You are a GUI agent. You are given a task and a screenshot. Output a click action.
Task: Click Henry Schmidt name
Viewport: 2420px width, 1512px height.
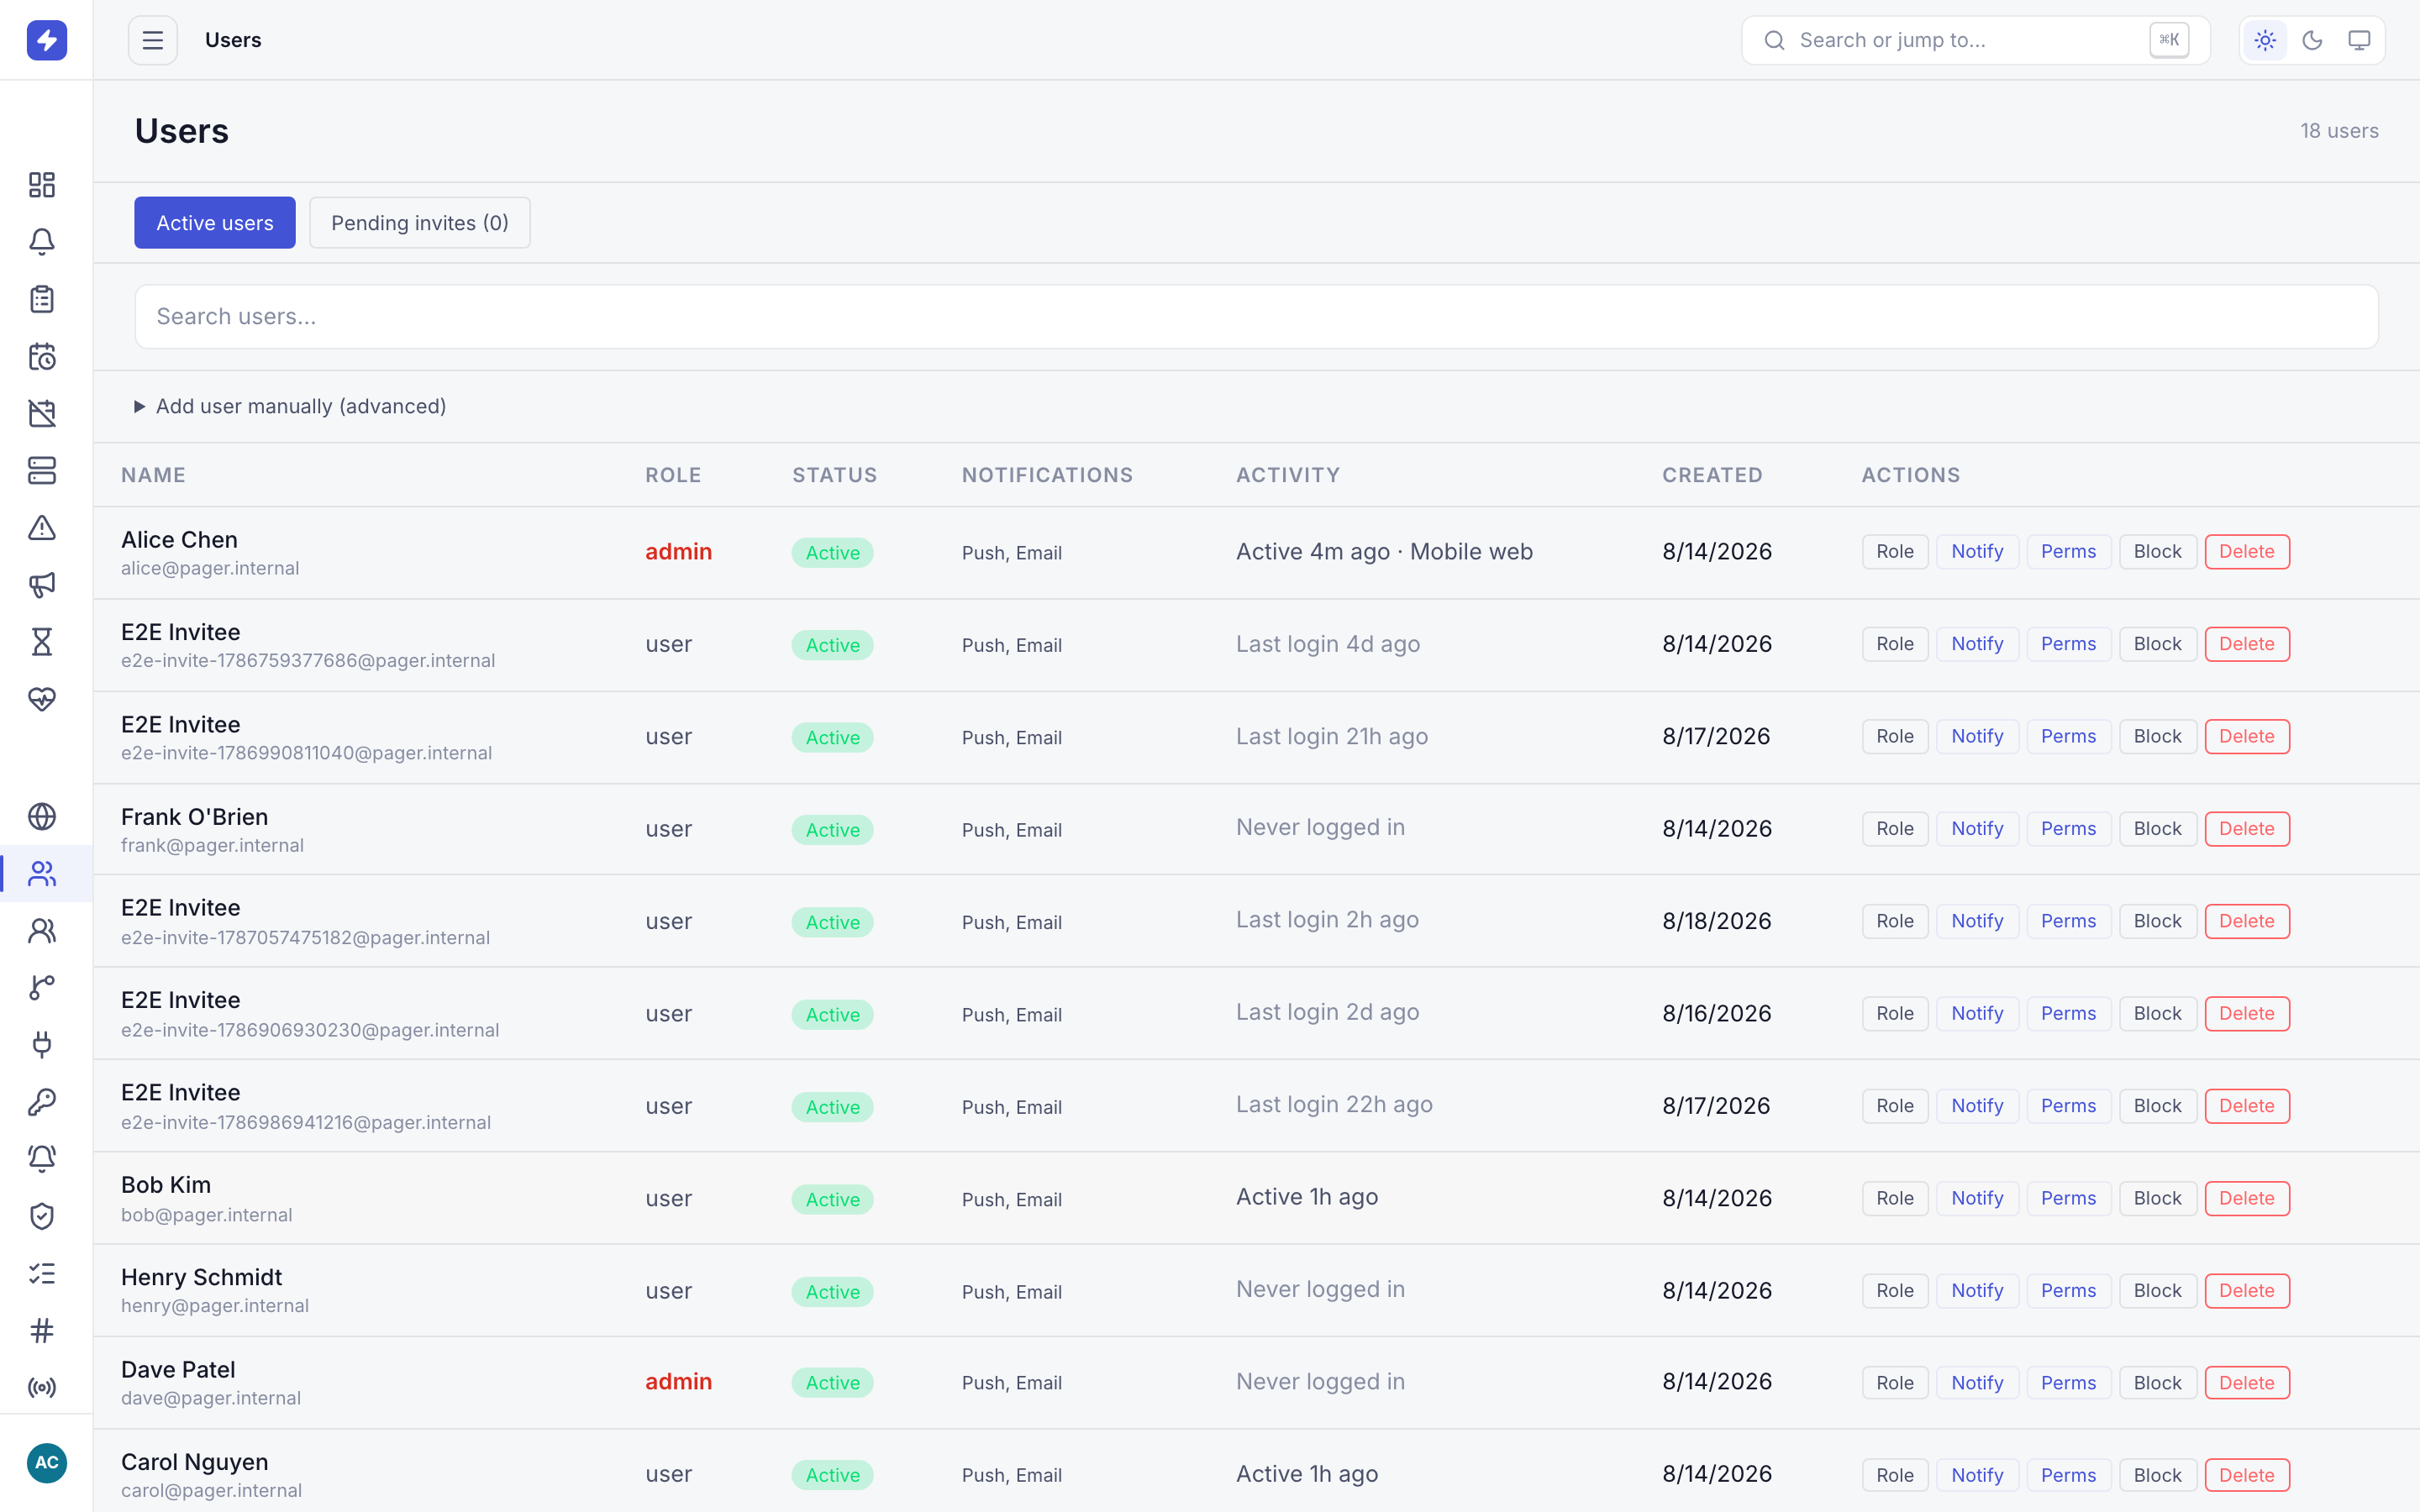[201, 1278]
